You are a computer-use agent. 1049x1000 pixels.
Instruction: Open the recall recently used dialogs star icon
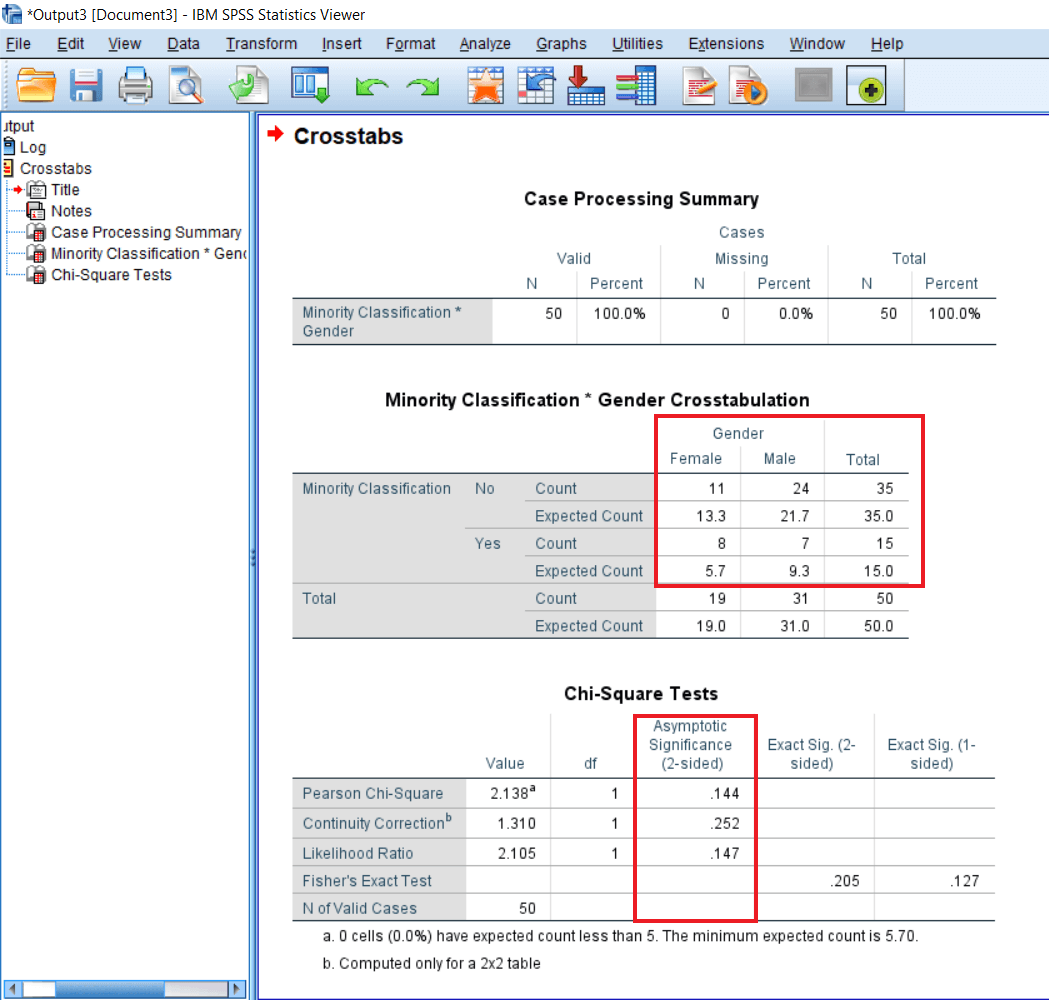(x=486, y=85)
